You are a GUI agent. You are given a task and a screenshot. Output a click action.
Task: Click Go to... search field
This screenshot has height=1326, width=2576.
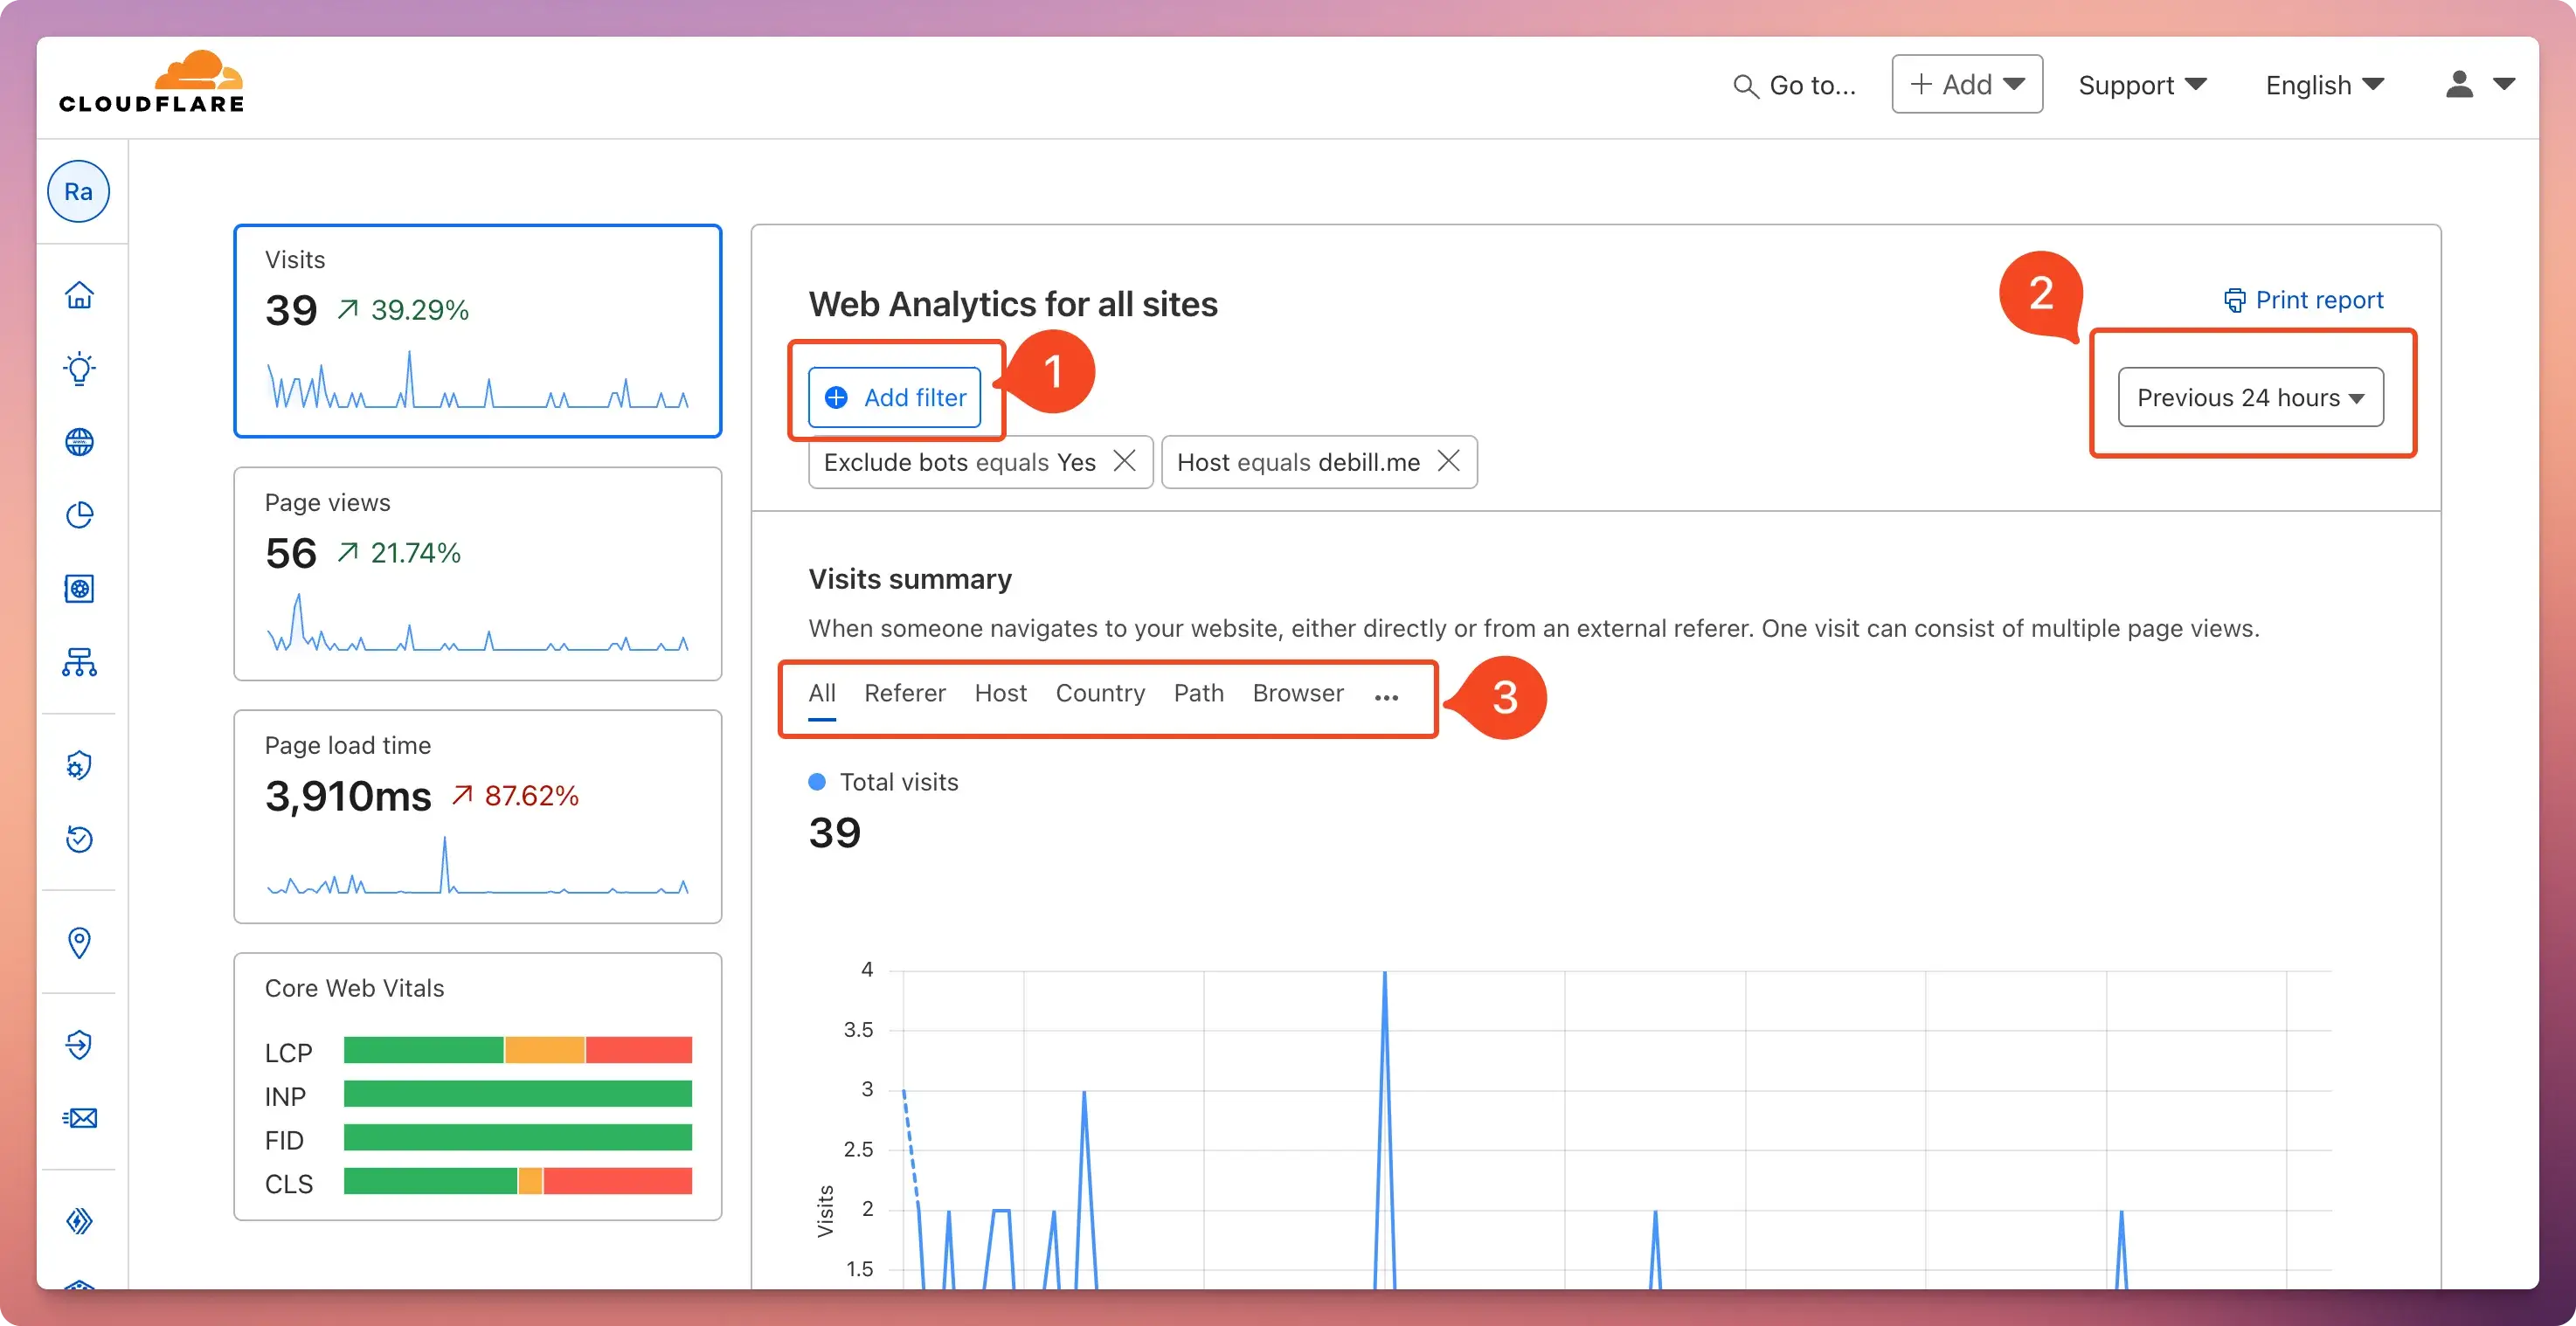[x=1794, y=86]
